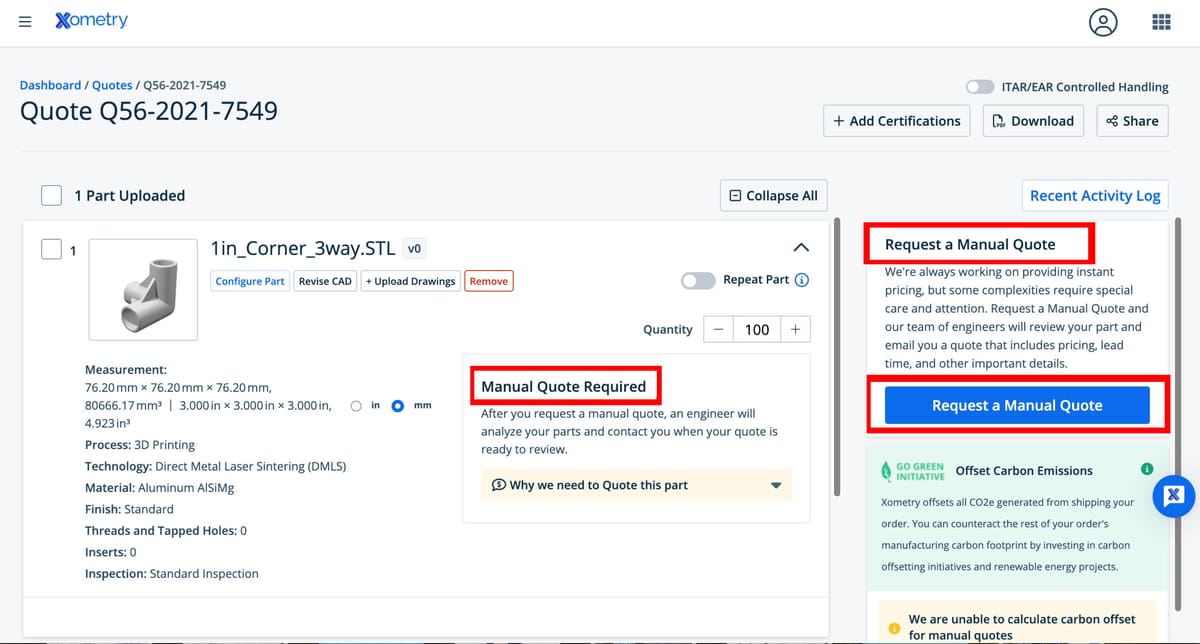This screenshot has height=644, width=1200.
Task: Click the green carbon offset info icon
Action: click(1146, 469)
